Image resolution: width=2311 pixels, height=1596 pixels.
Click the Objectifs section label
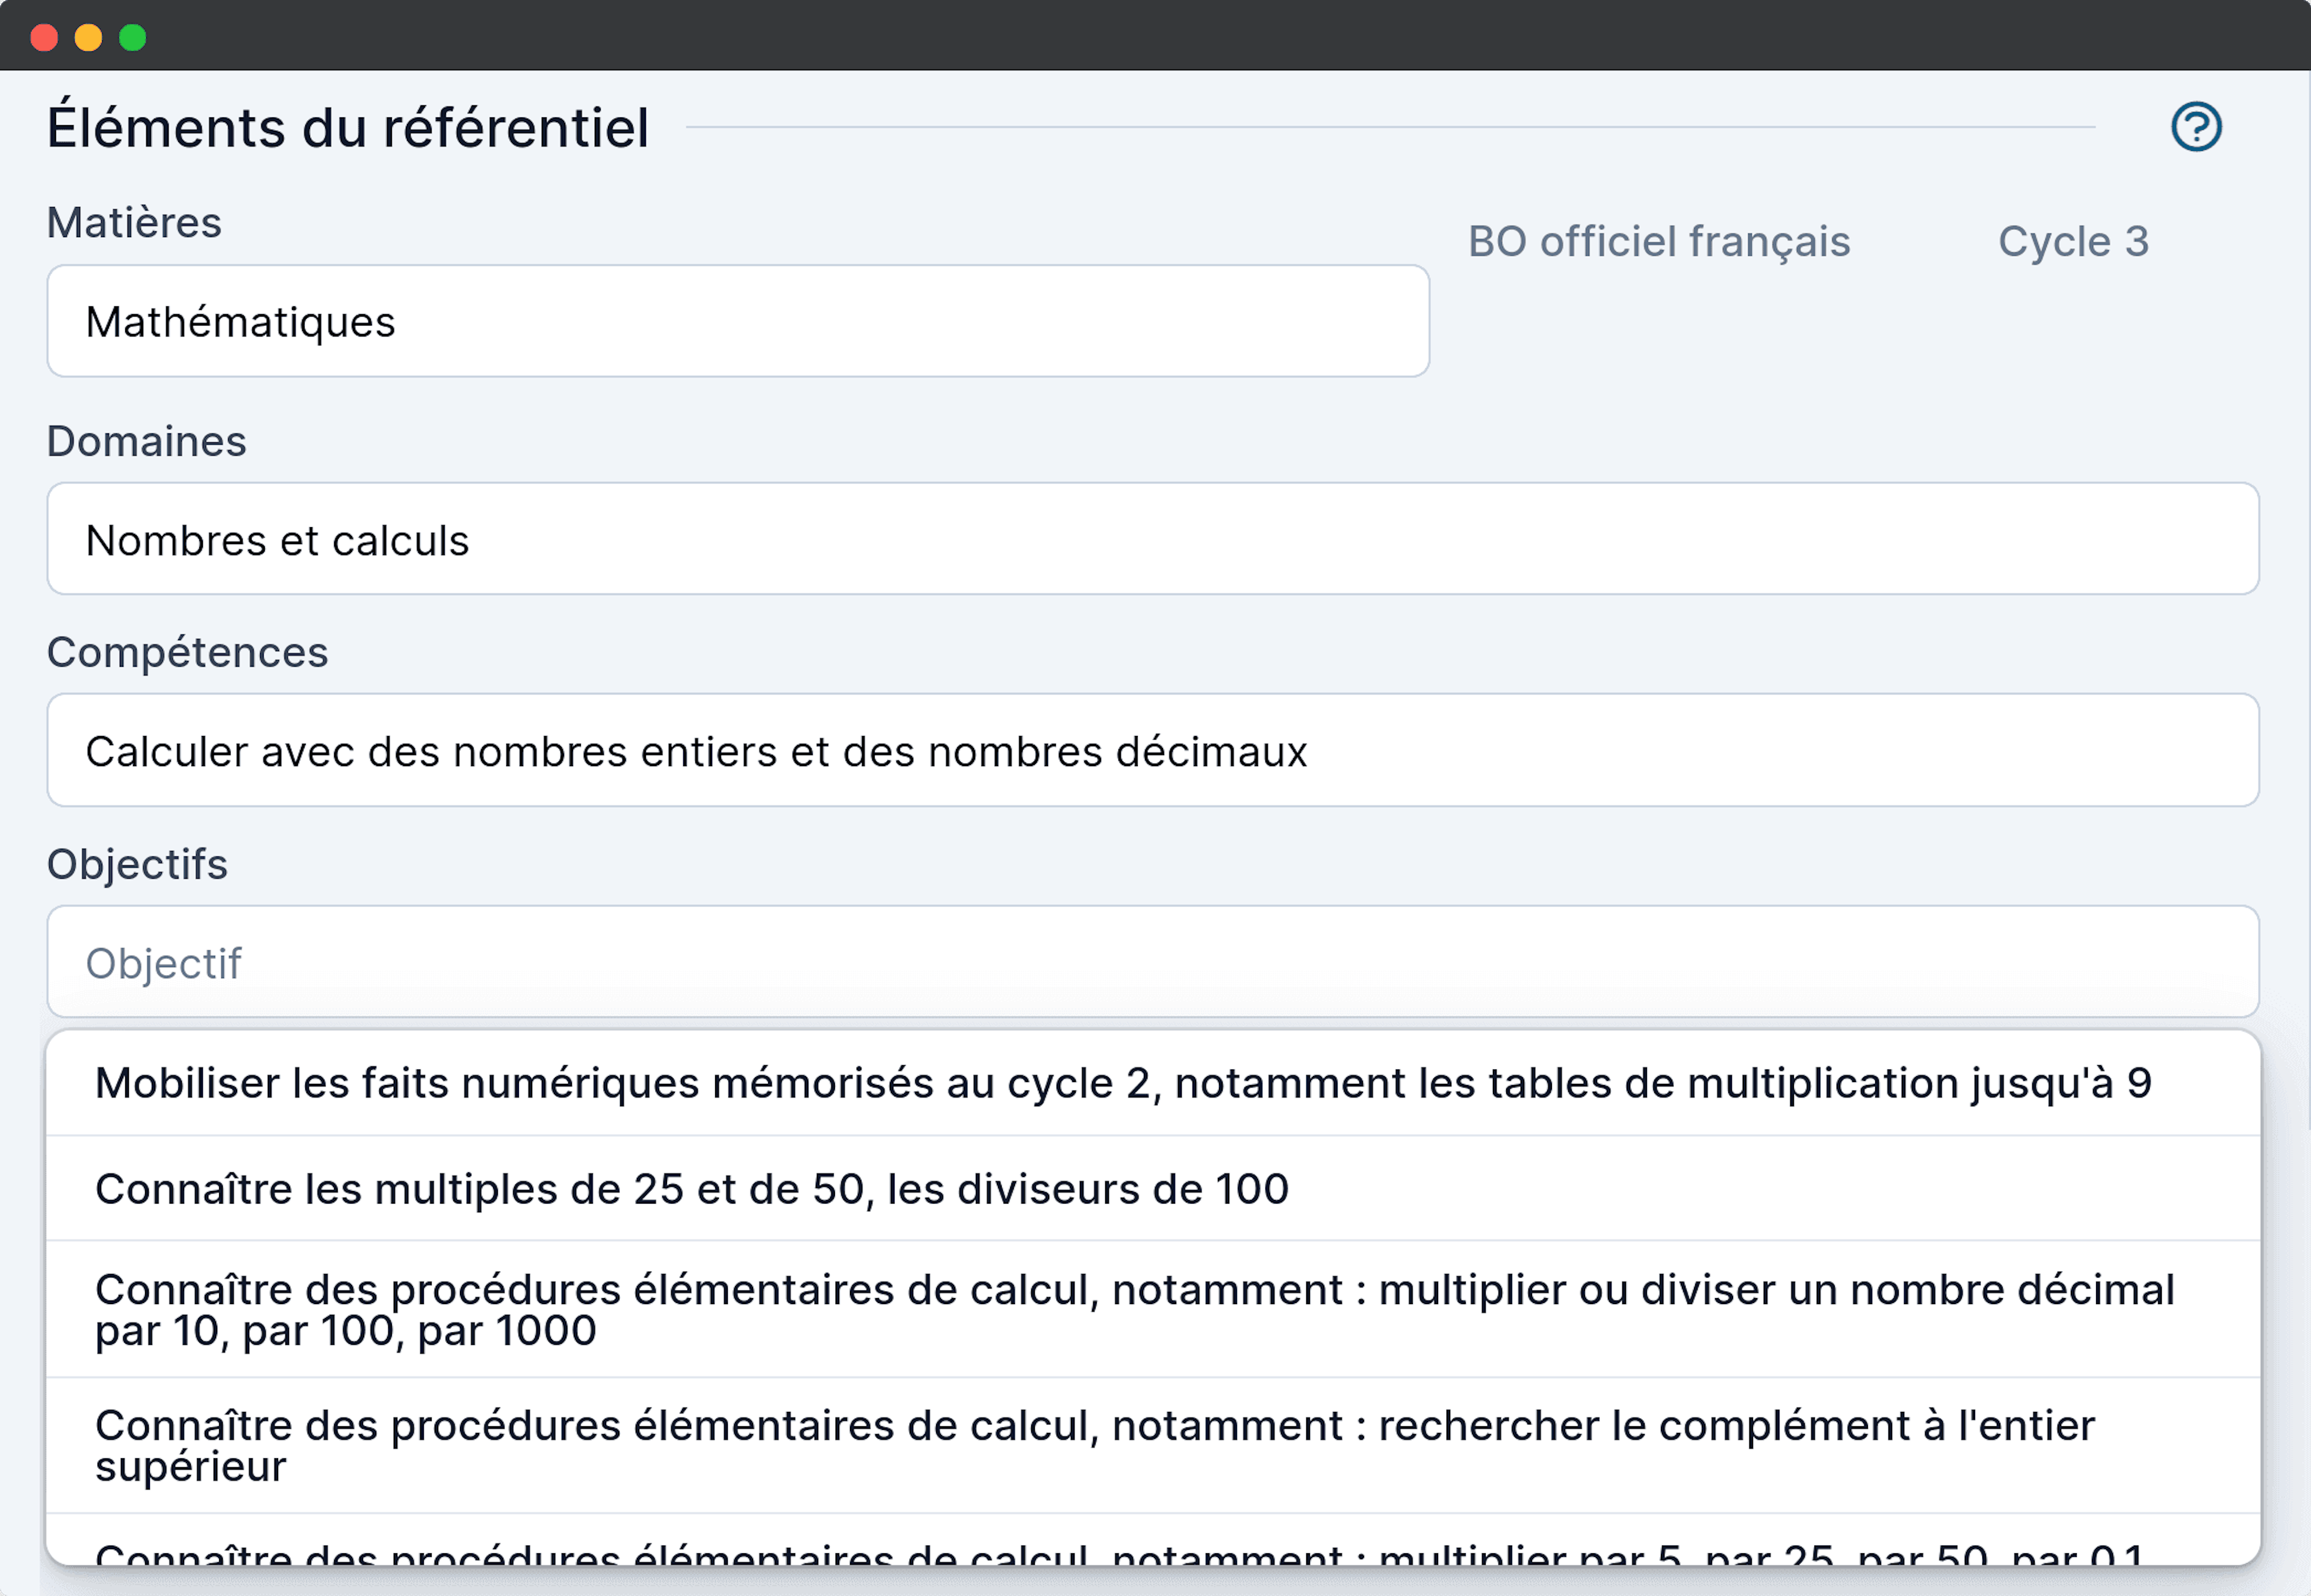pyautogui.click(x=137, y=864)
